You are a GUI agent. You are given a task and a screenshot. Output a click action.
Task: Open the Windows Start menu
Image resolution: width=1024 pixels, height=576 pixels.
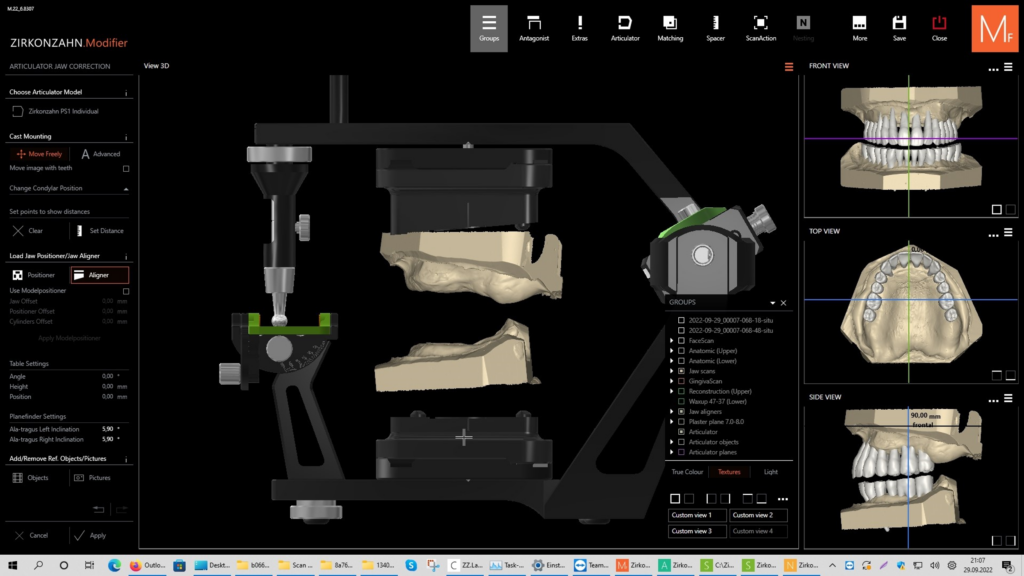click(x=12, y=566)
